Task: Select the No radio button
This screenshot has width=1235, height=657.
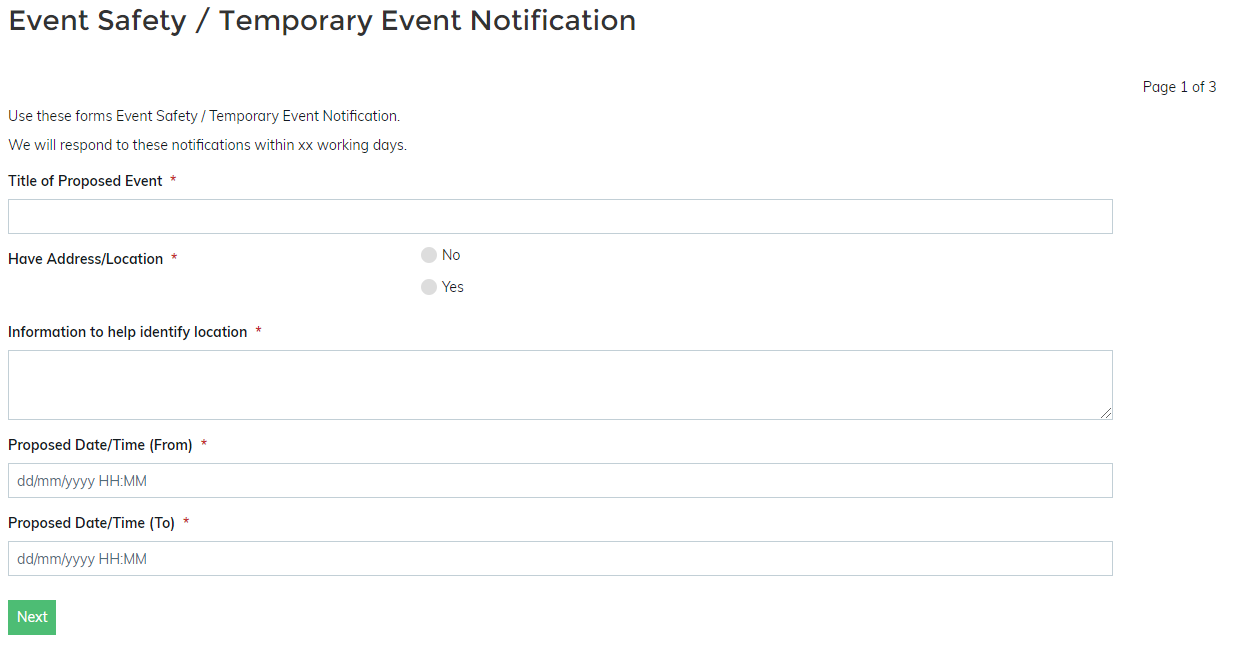Action: [x=429, y=255]
